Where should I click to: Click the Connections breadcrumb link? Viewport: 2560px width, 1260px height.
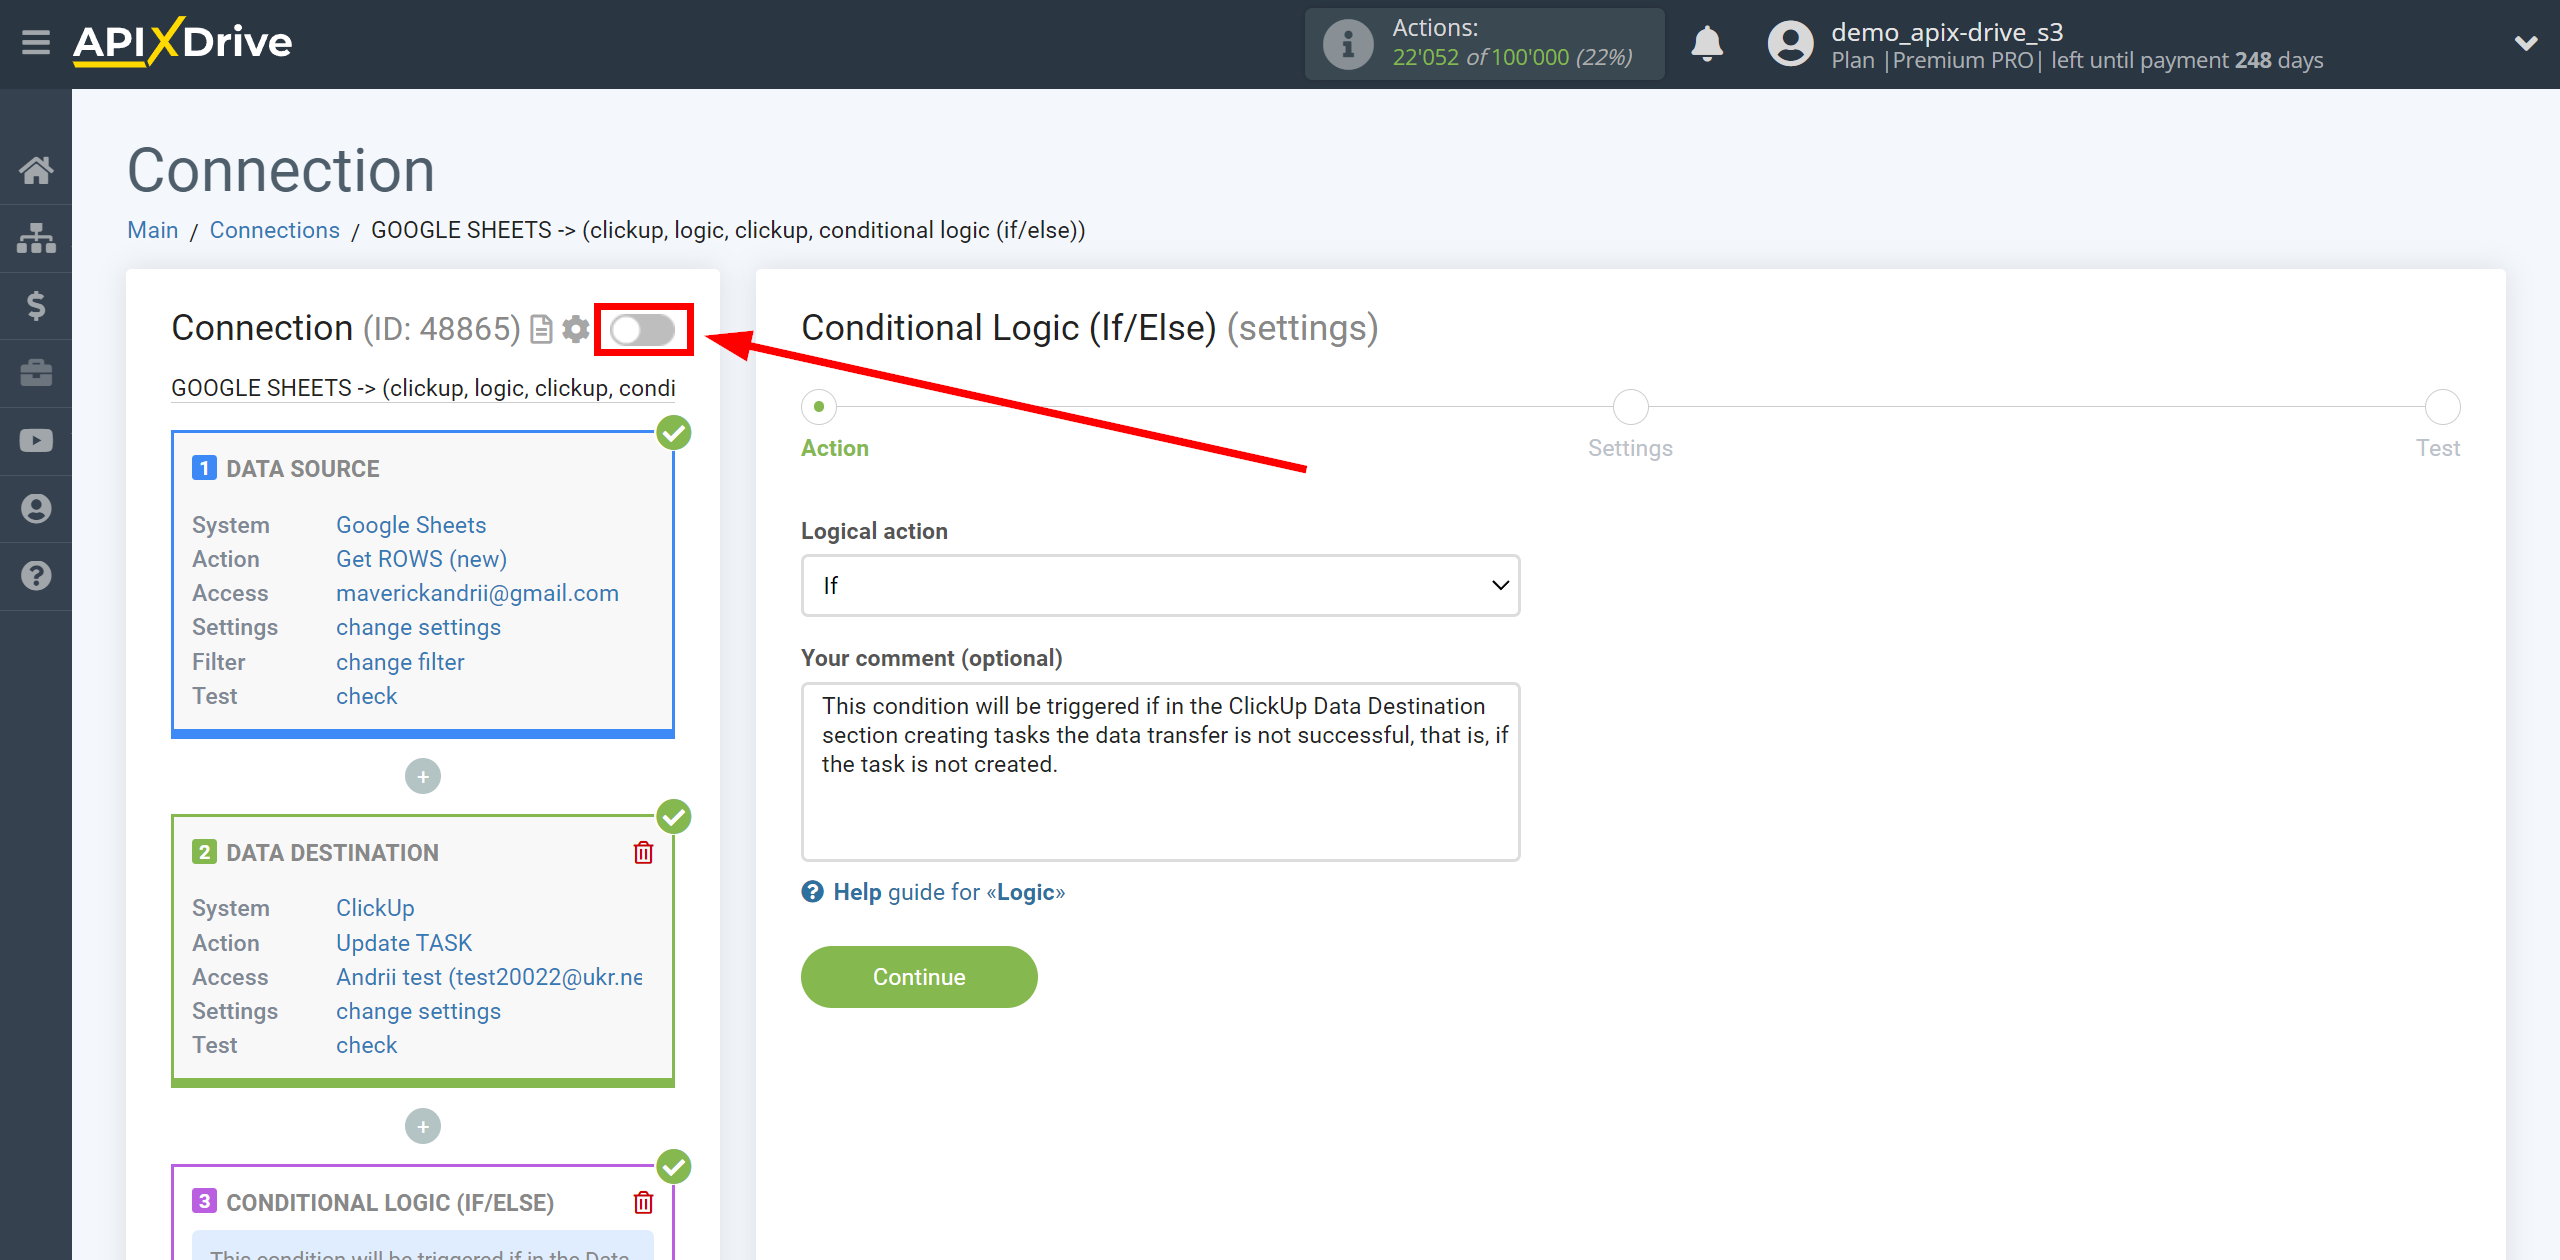[x=275, y=231]
